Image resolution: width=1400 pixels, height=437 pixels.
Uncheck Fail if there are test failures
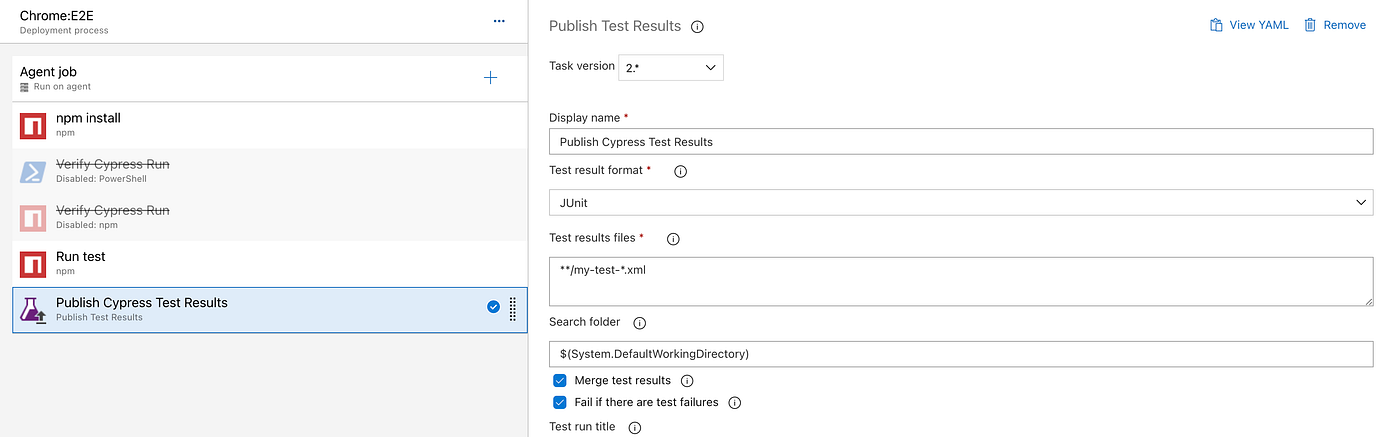click(560, 402)
